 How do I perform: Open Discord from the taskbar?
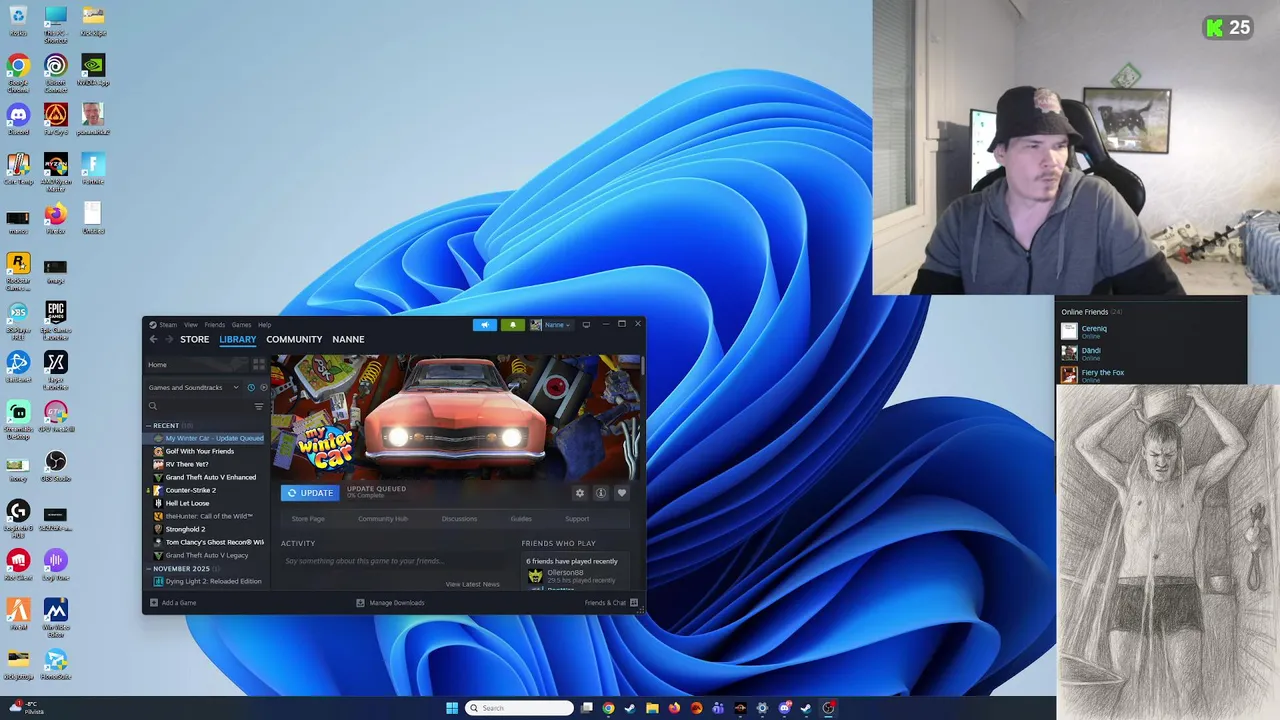785,708
